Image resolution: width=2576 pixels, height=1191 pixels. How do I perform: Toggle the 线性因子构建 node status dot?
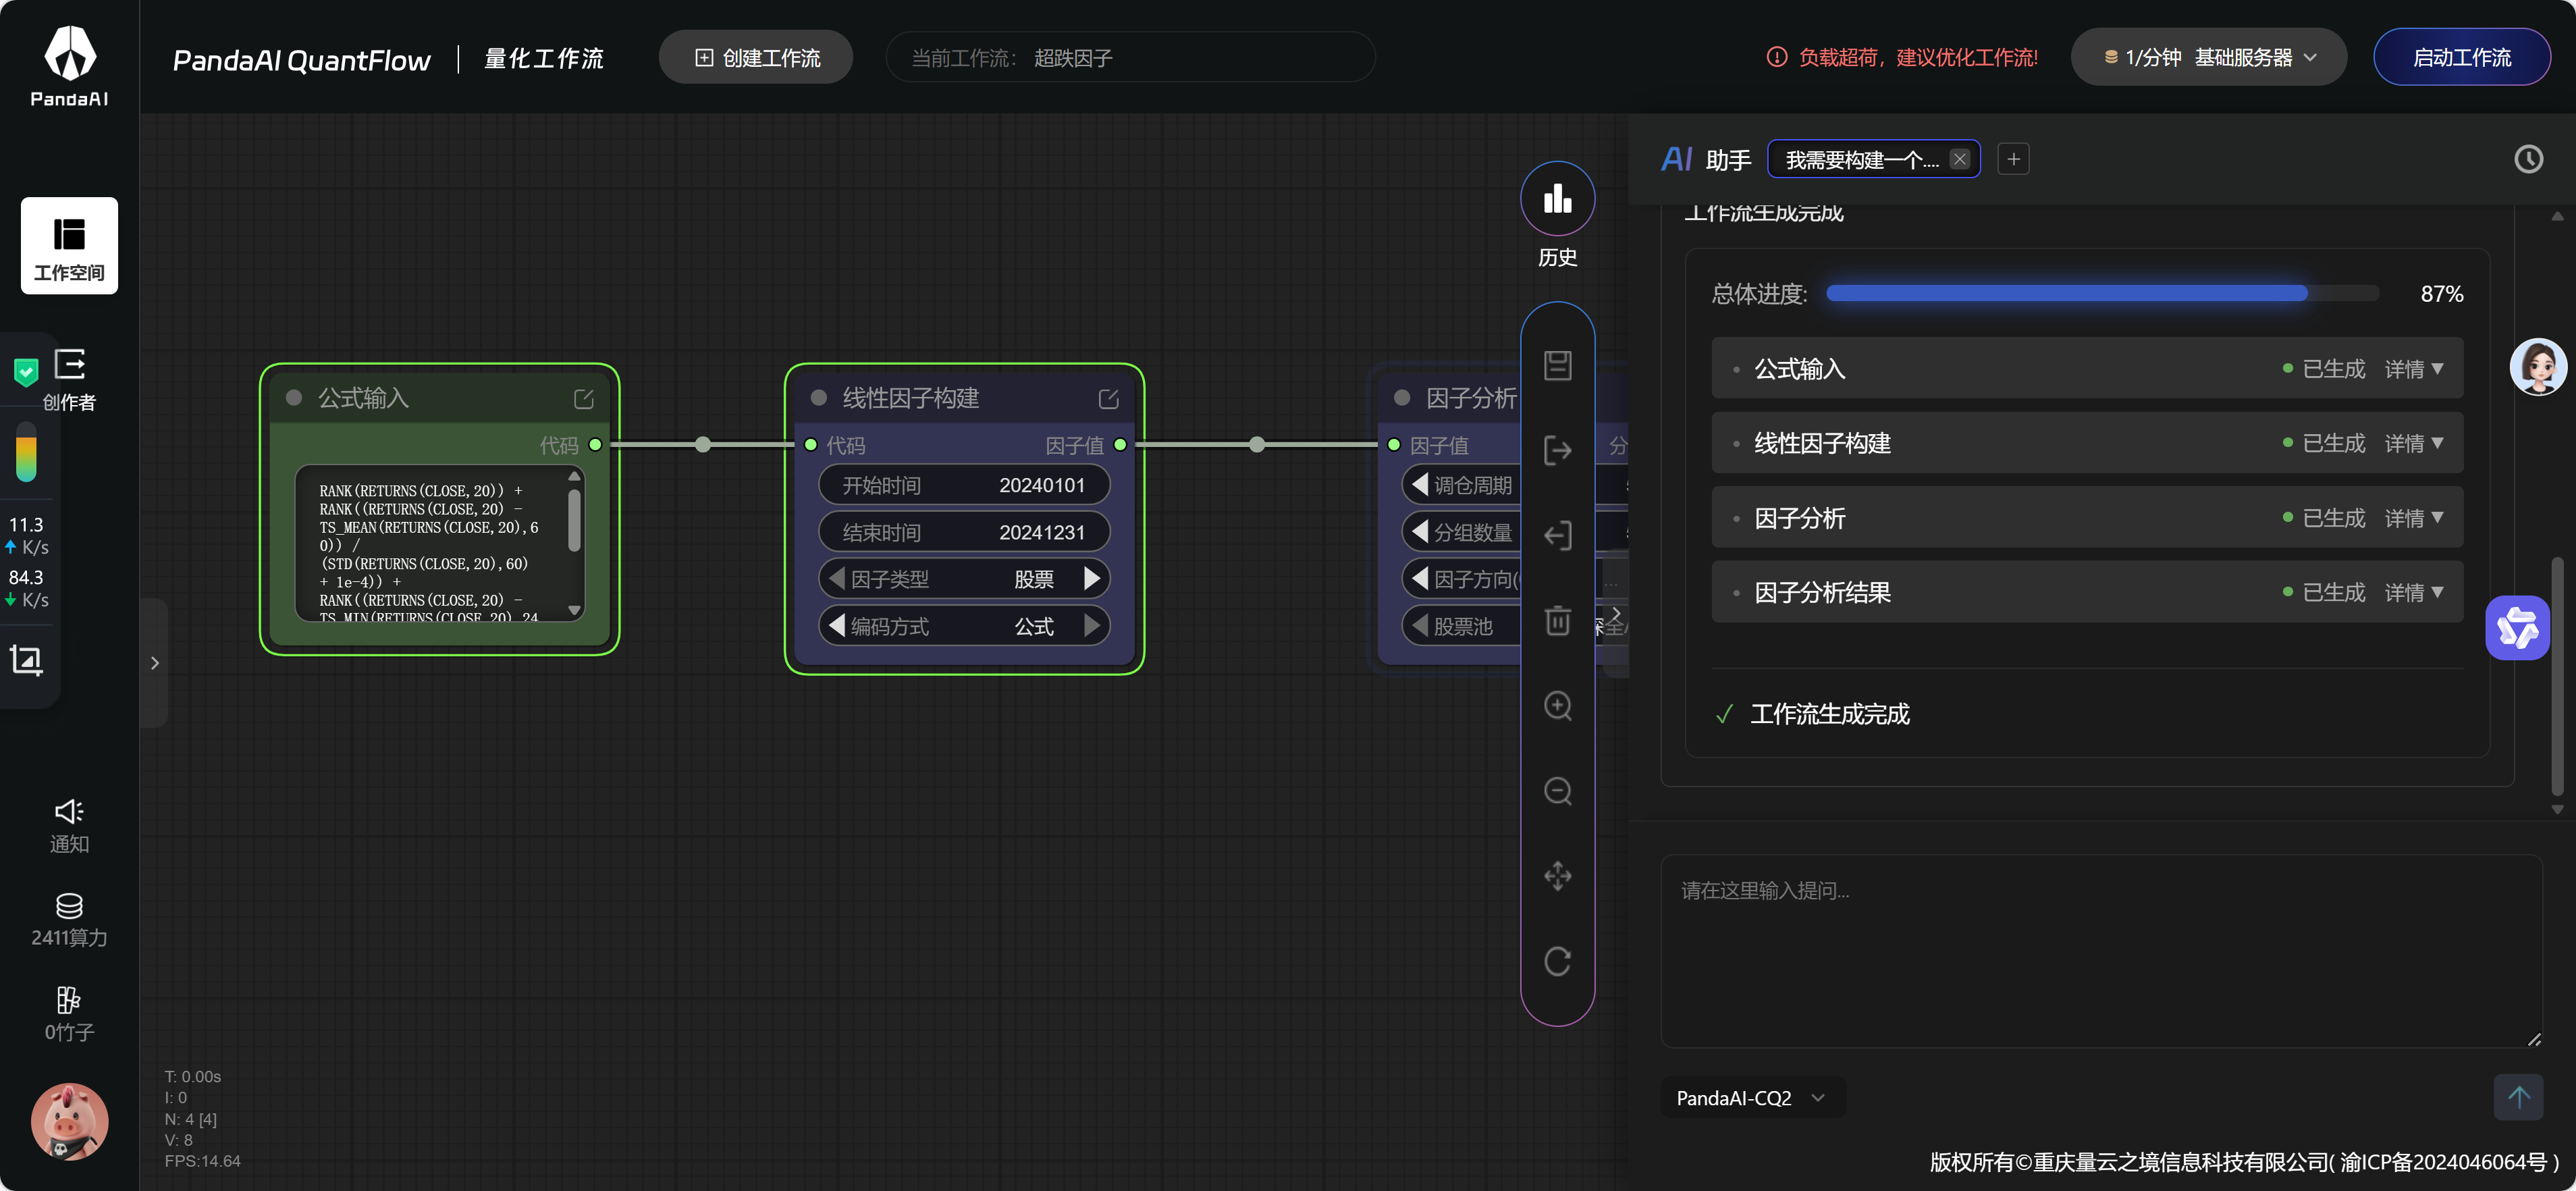818,398
